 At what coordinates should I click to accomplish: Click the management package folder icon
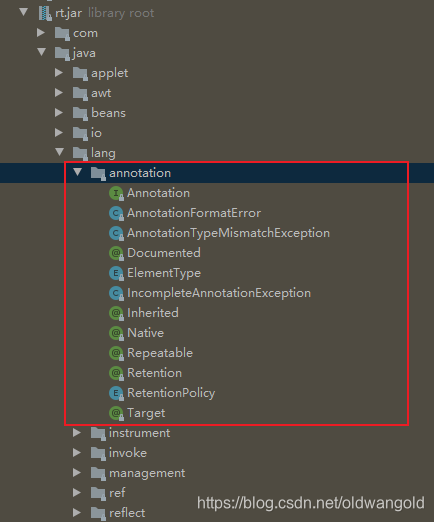coord(98,473)
